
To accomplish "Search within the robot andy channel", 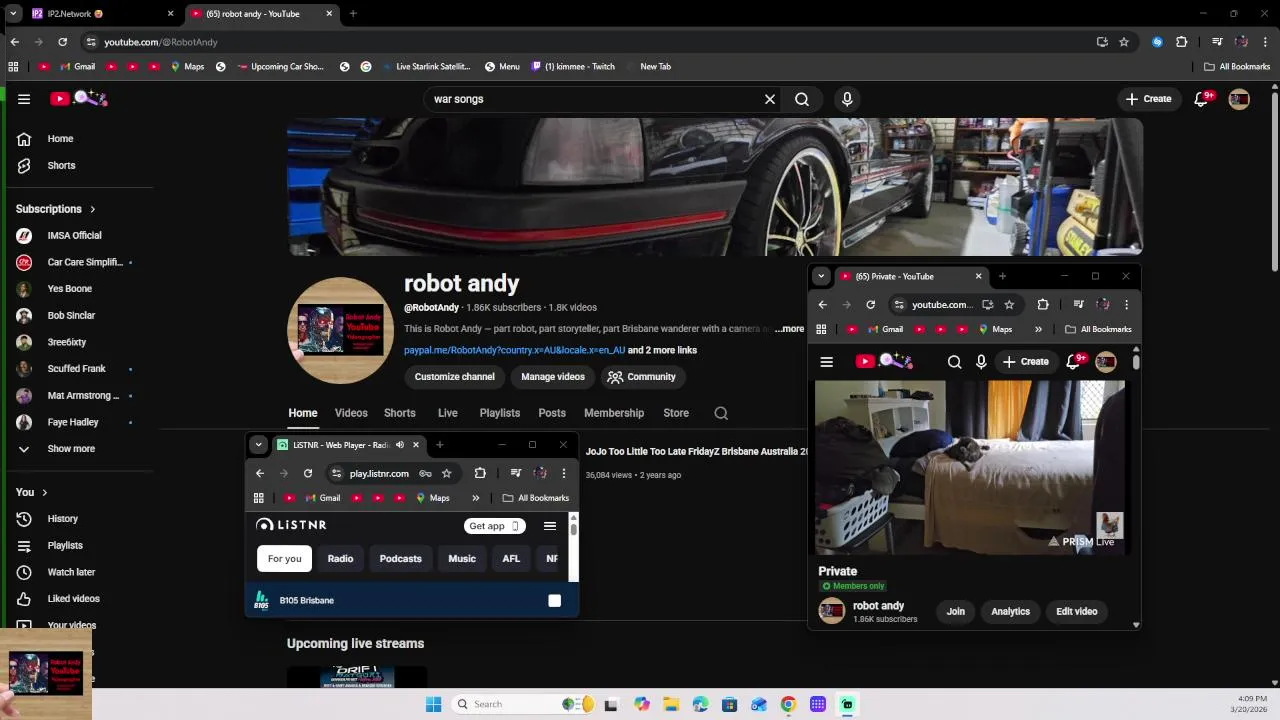I will click(721, 413).
